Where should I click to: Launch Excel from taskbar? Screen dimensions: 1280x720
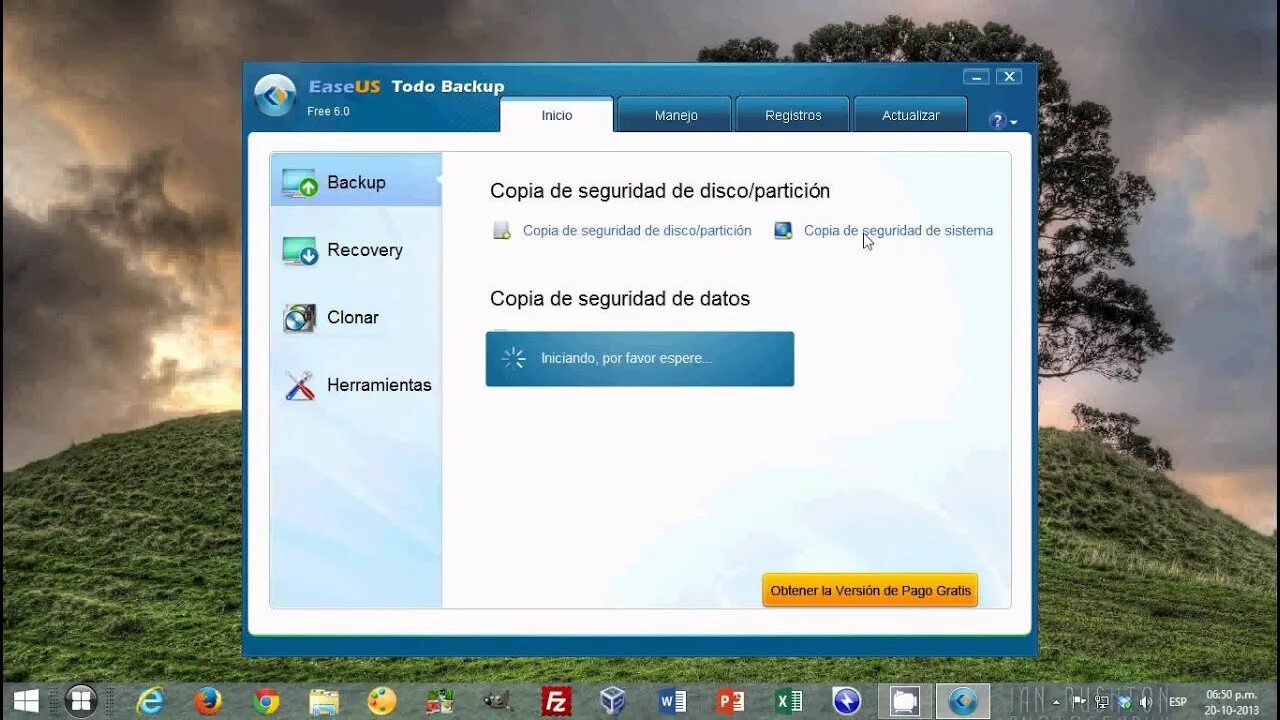[789, 701]
